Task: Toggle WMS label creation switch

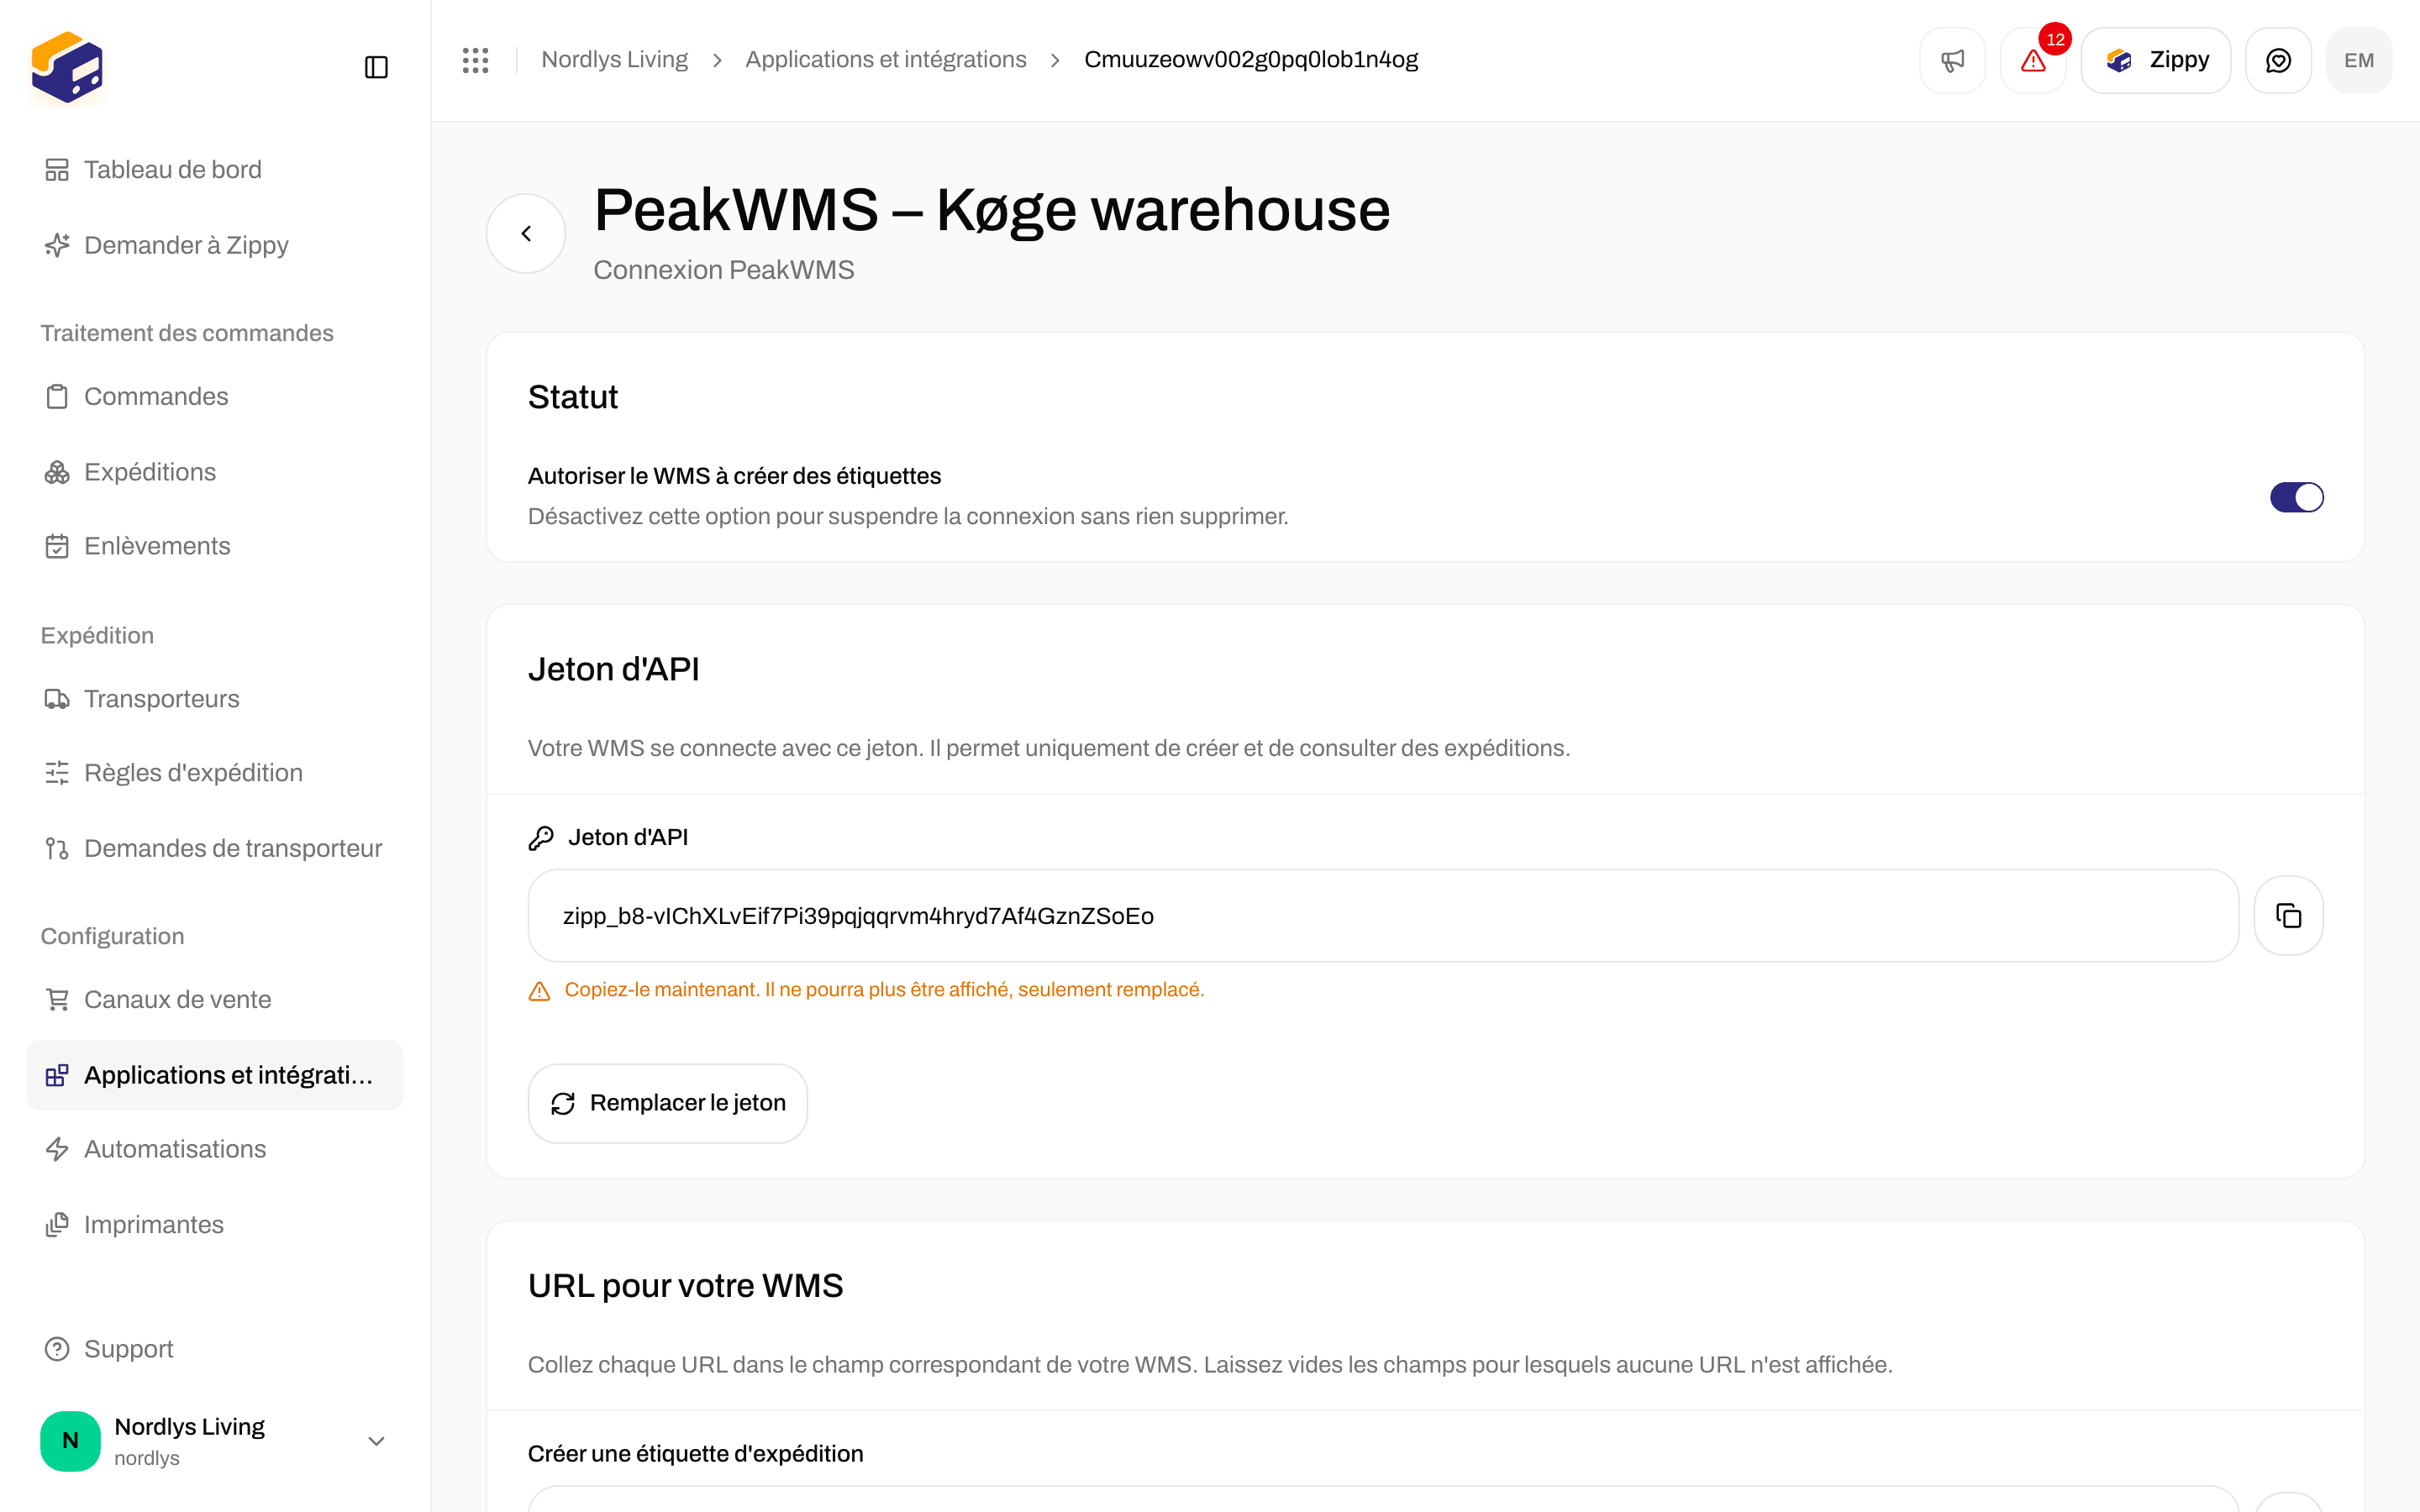Action: tap(2296, 497)
